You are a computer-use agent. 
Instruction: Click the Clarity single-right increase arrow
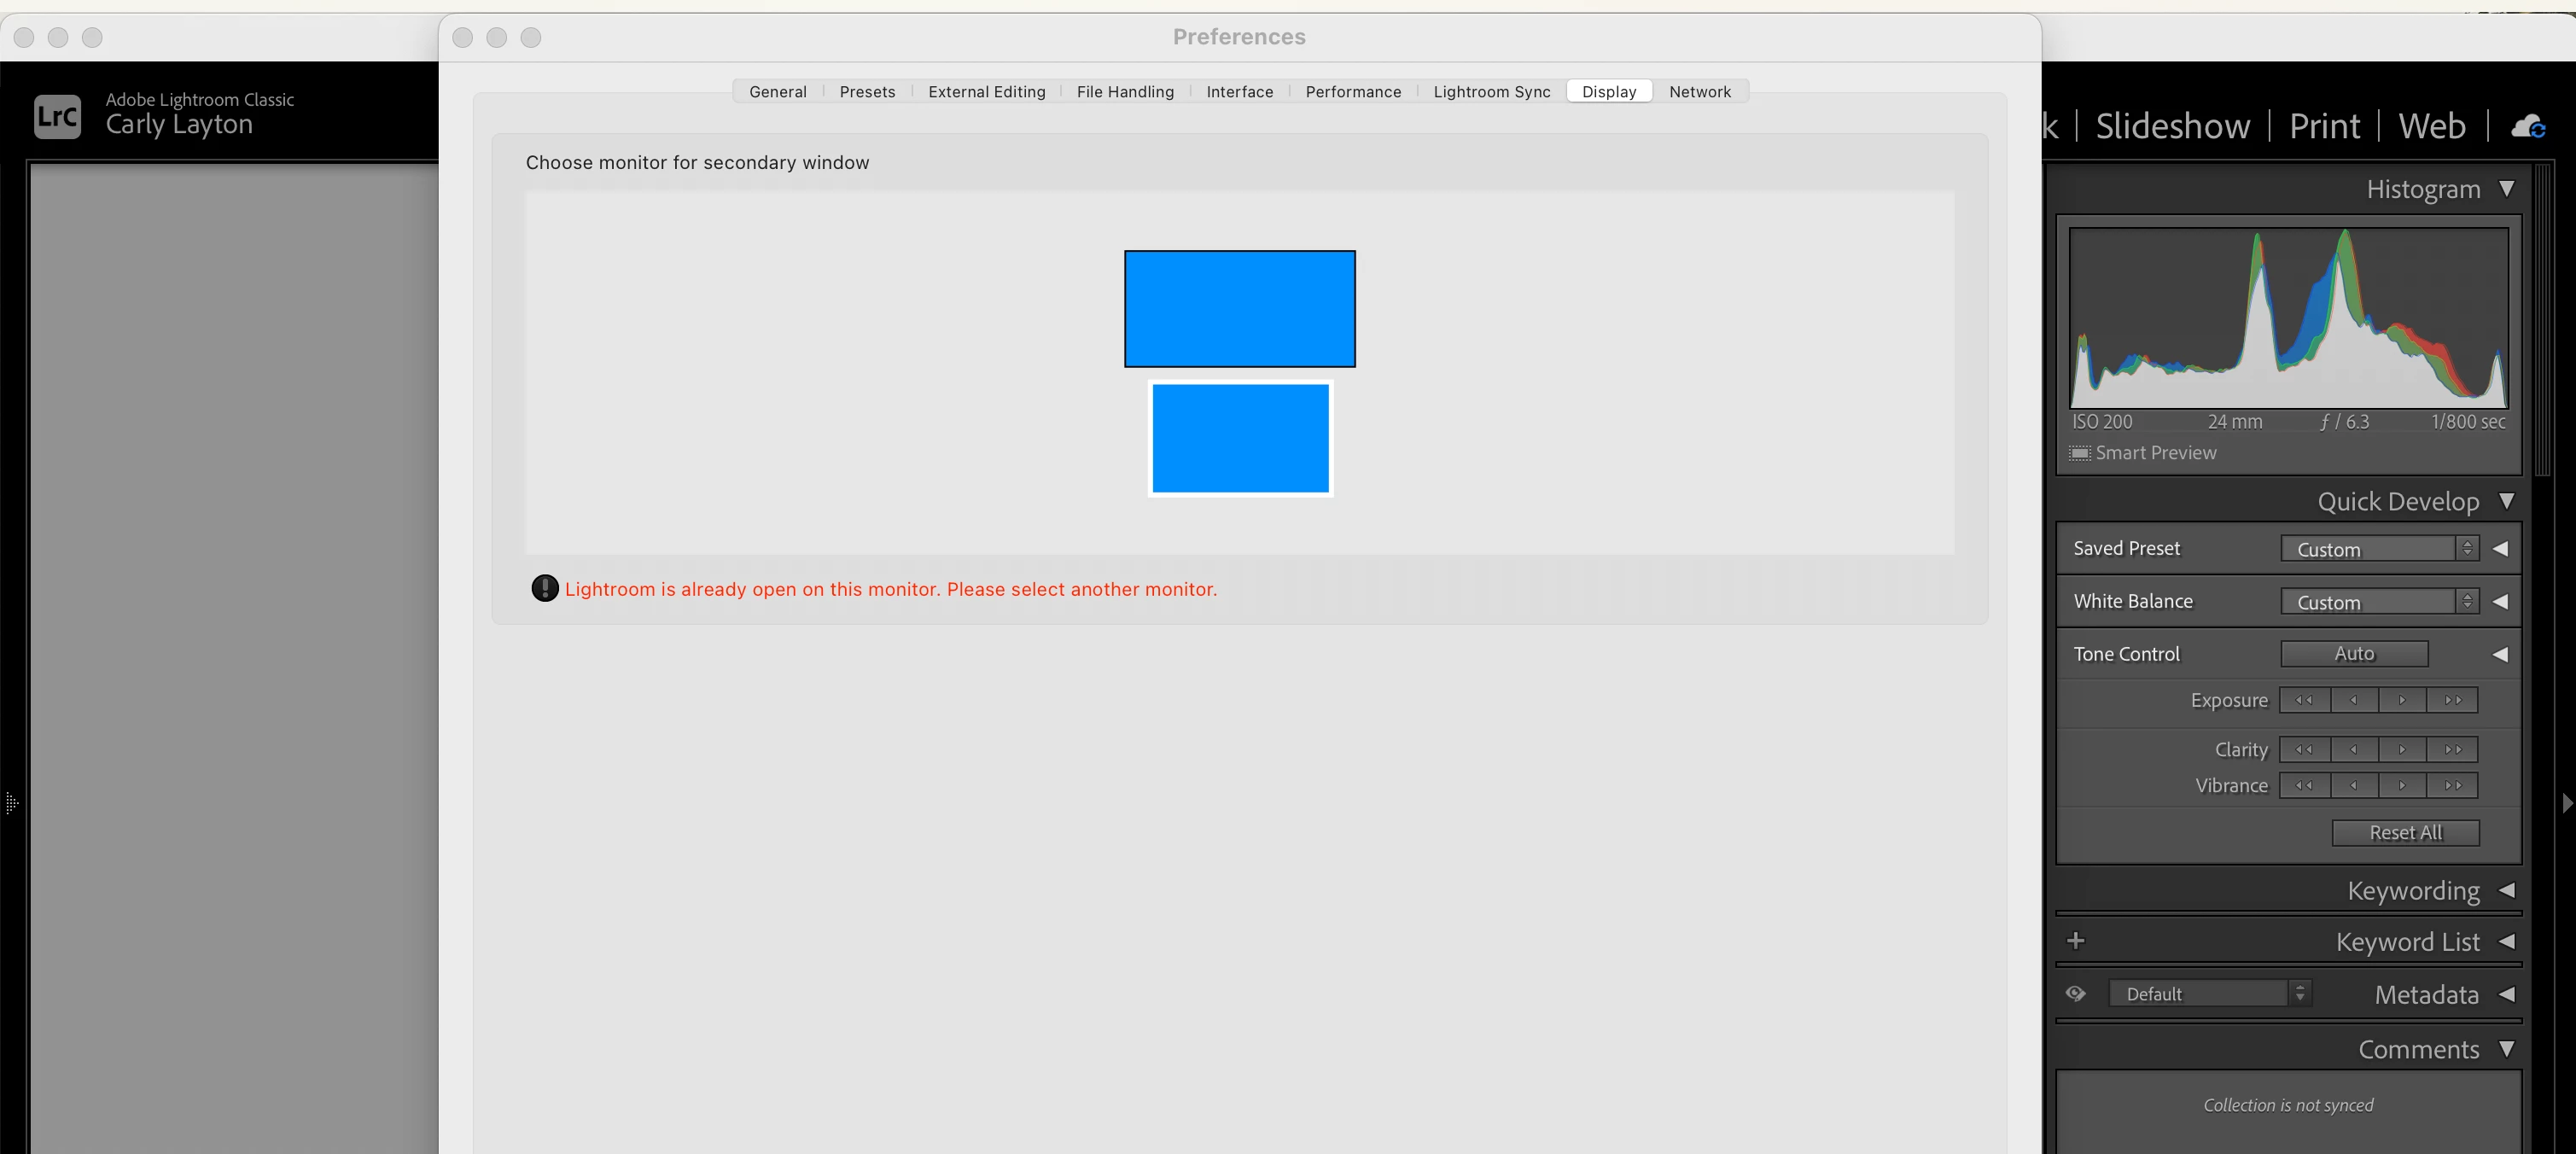tap(2402, 749)
